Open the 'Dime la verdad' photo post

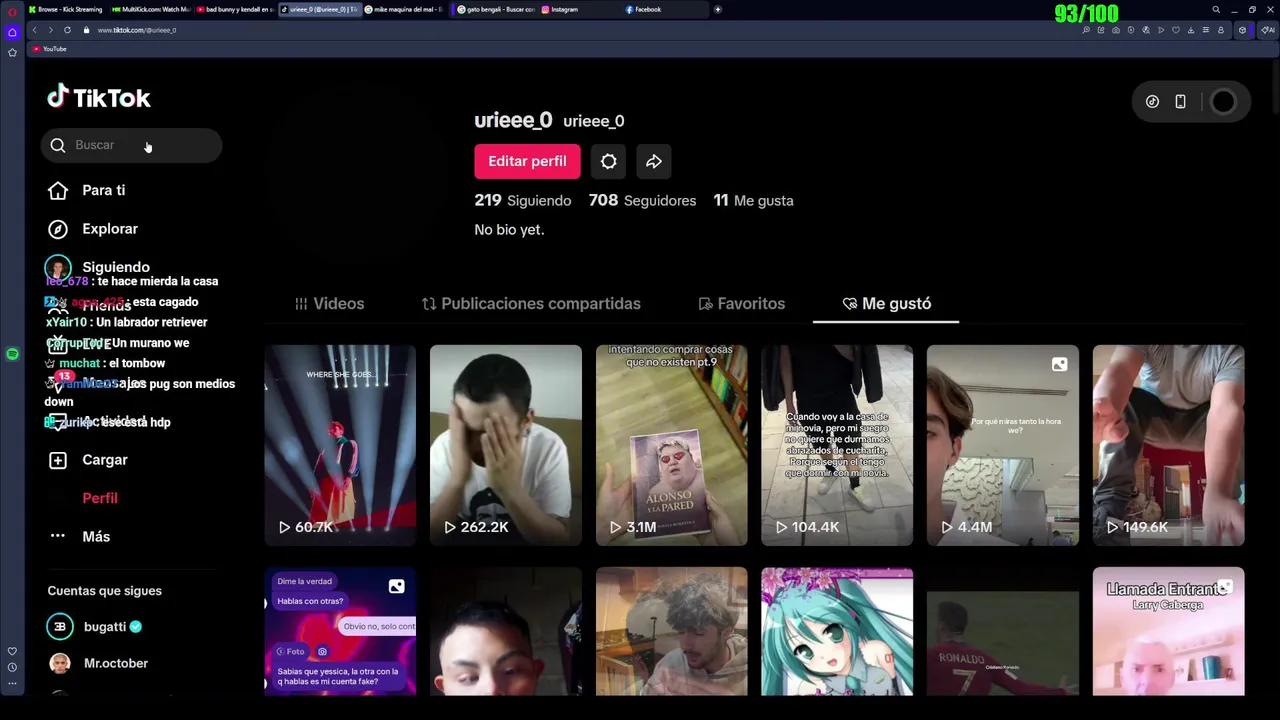point(340,631)
